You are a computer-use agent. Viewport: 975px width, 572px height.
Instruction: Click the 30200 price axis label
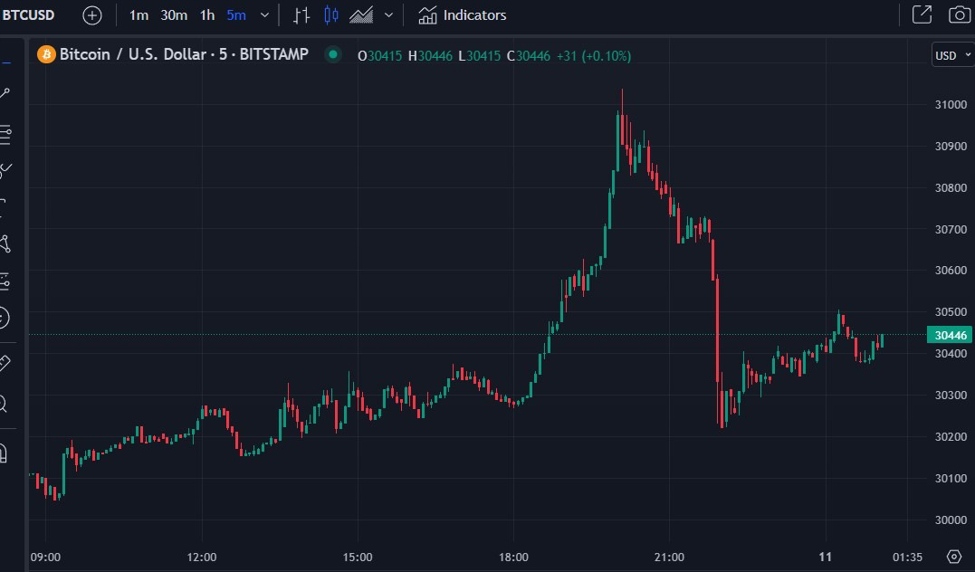951,437
